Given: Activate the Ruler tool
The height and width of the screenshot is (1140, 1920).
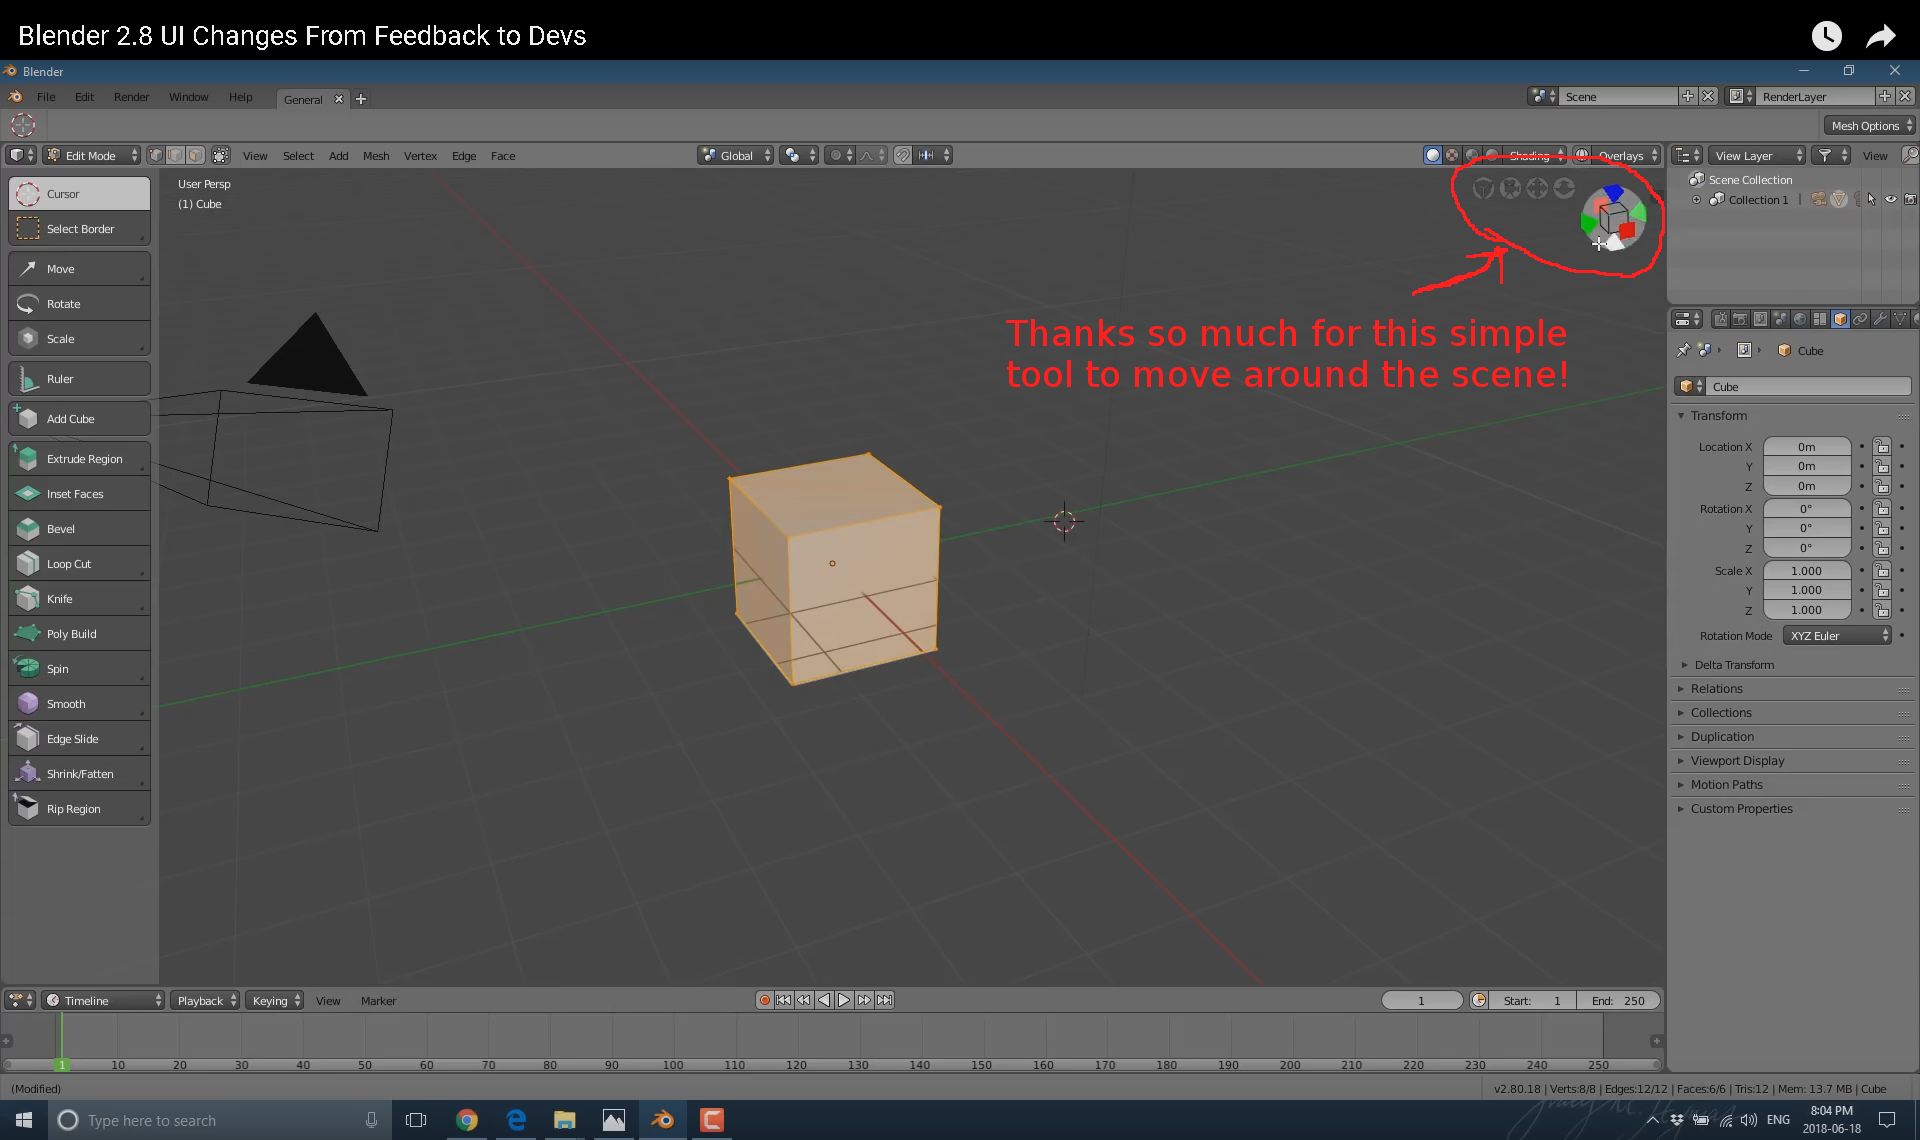Looking at the screenshot, I should 78,379.
